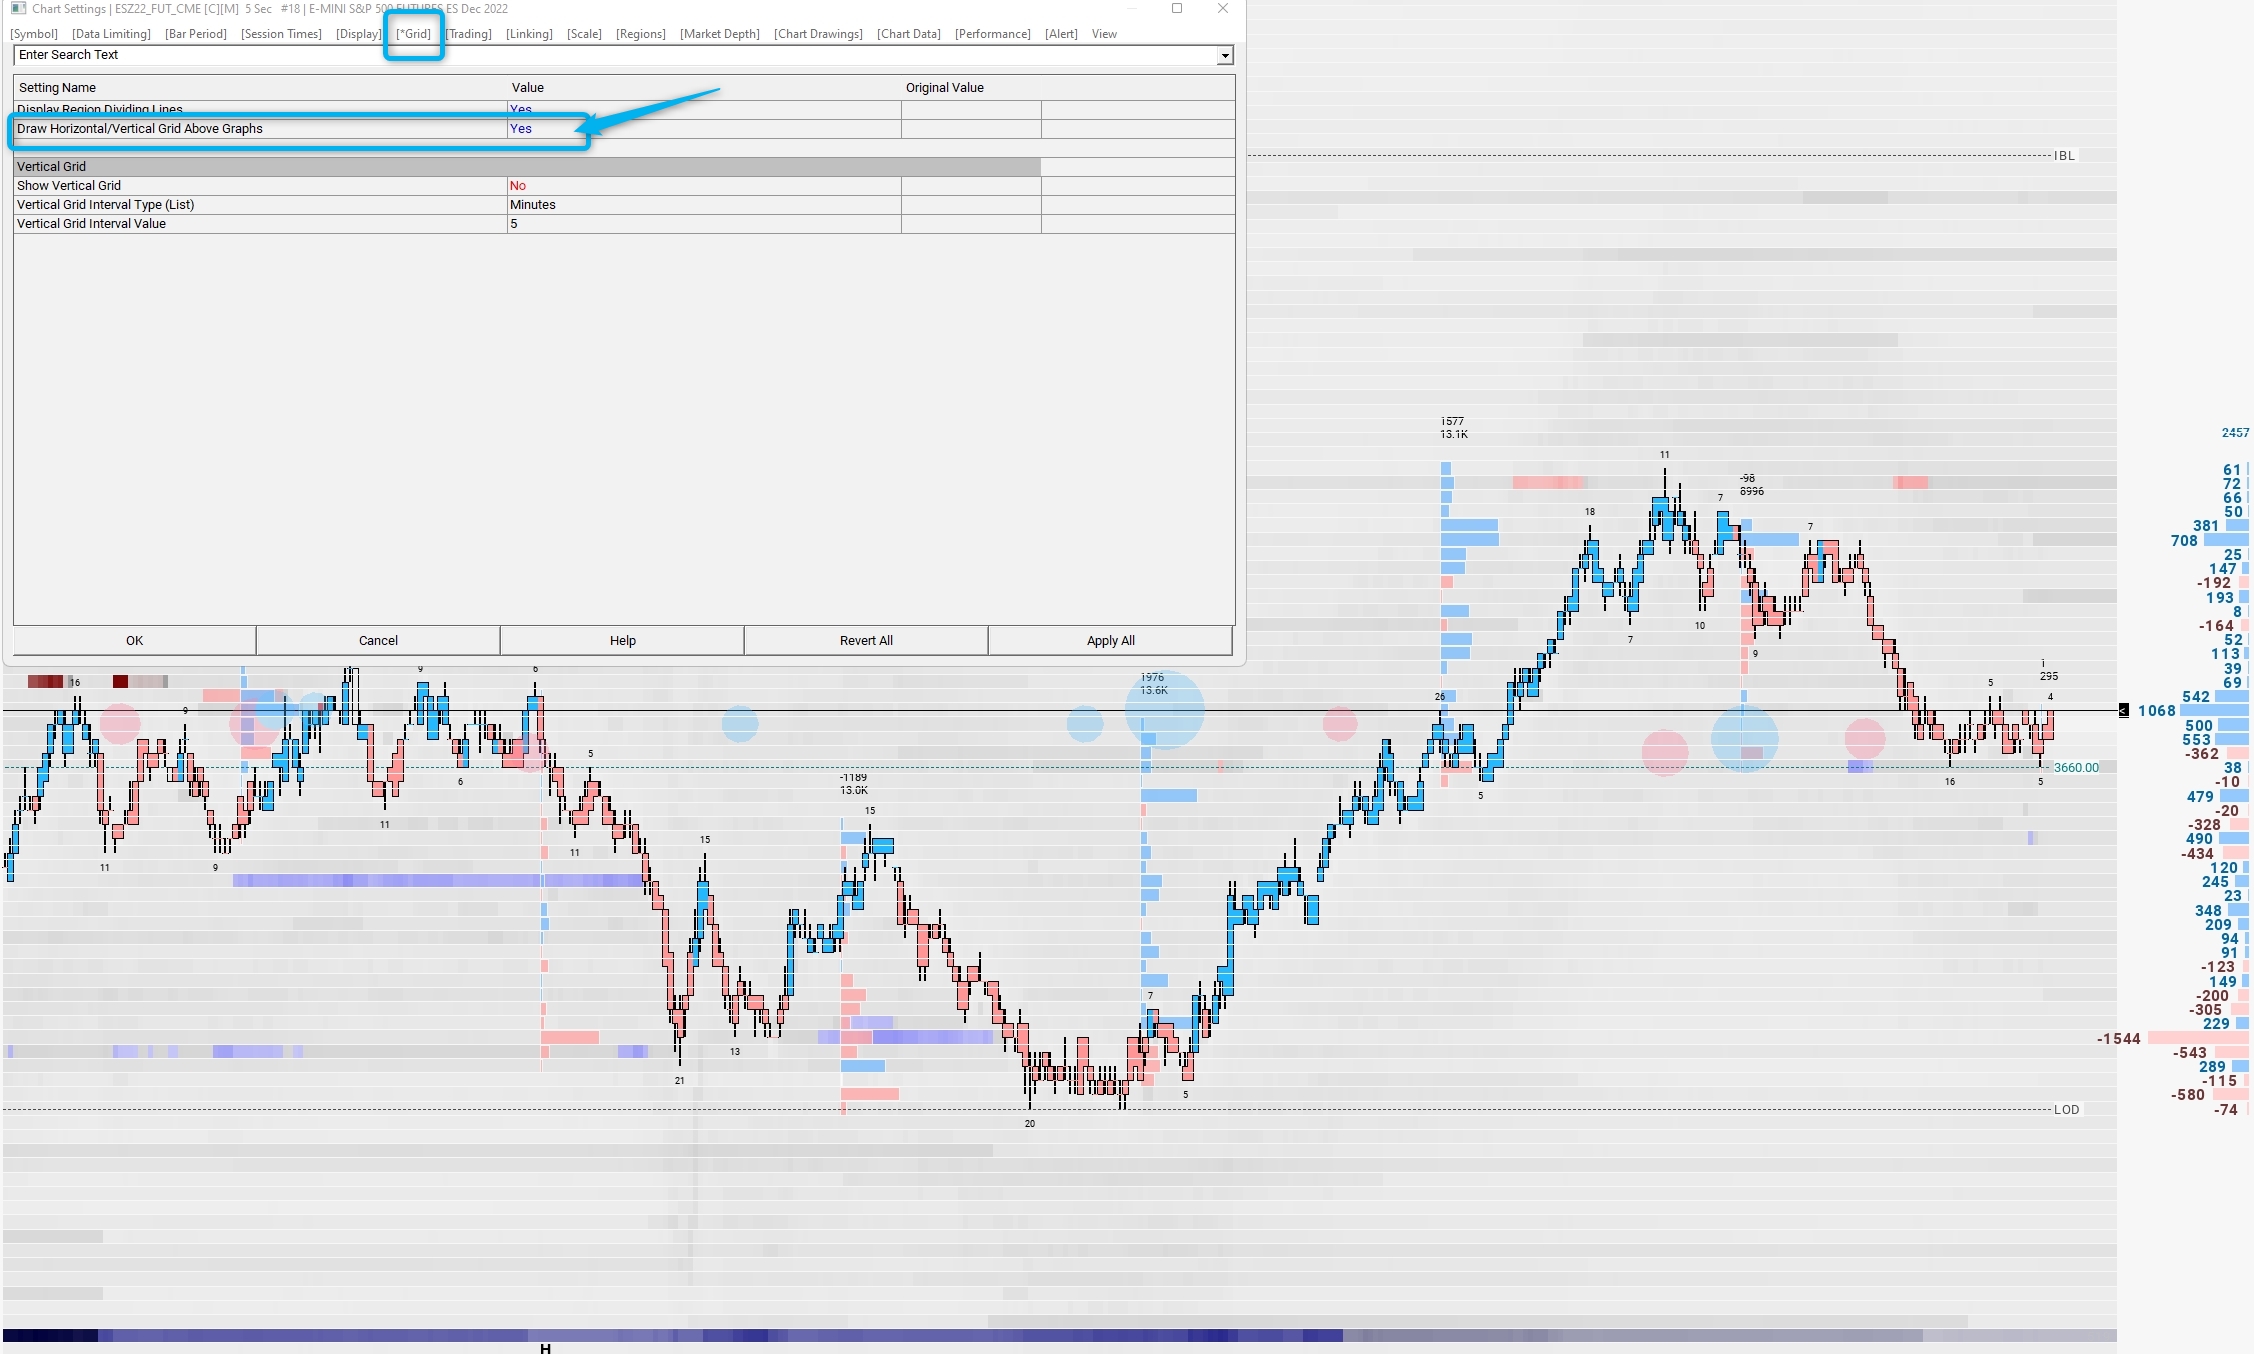The width and height of the screenshot is (2254, 1354).
Task: Click the 3660.00 price level label
Action: coord(2076,768)
